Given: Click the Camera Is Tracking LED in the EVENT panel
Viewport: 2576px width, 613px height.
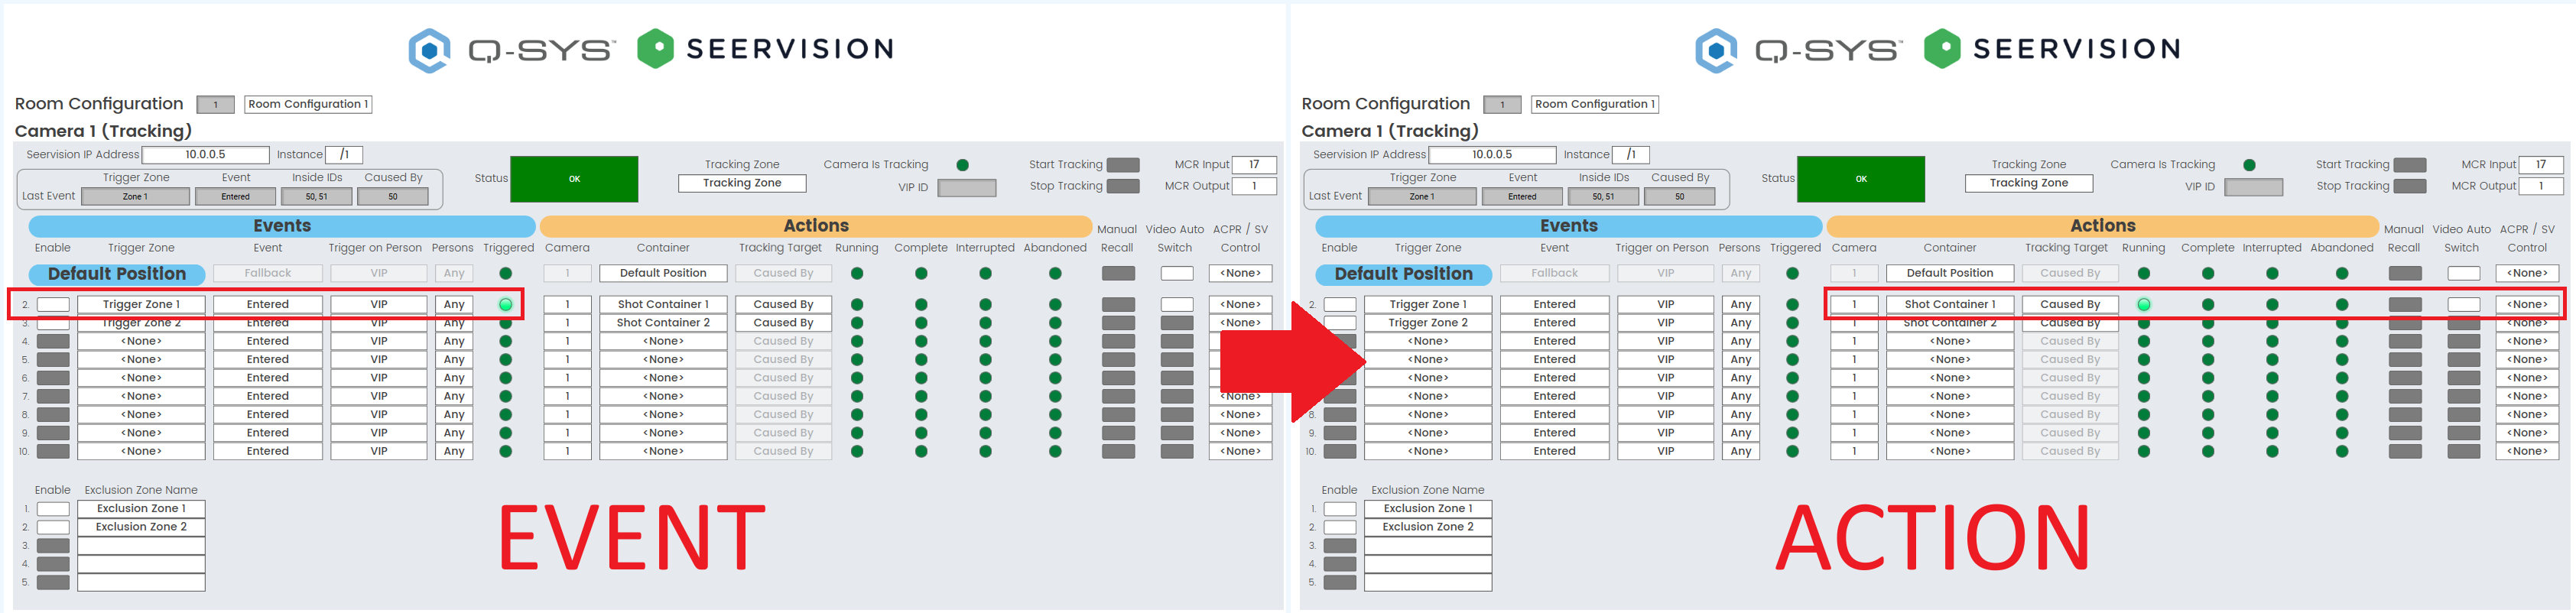Looking at the screenshot, I should coord(962,165).
